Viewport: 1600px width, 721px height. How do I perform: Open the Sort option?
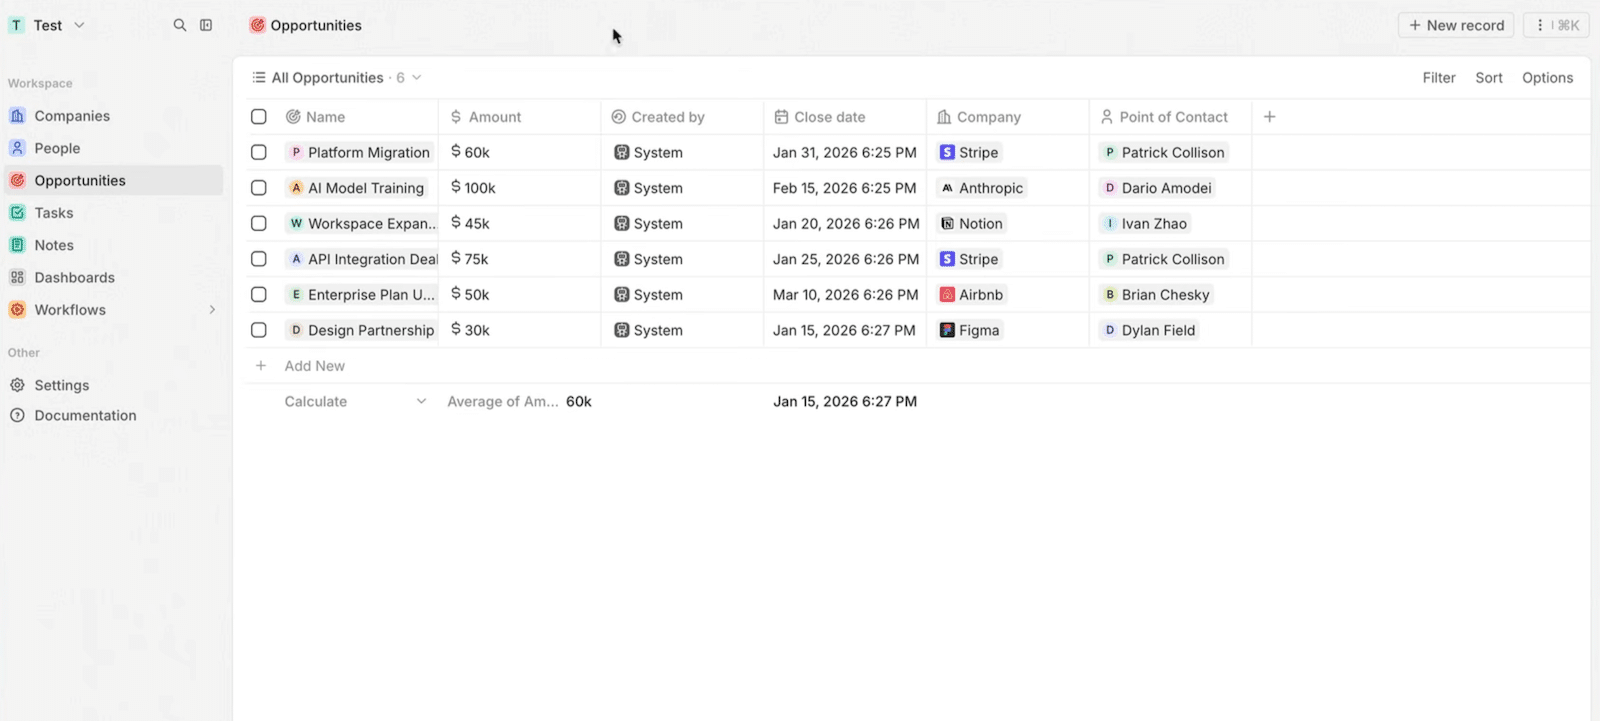(x=1489, y=77)
